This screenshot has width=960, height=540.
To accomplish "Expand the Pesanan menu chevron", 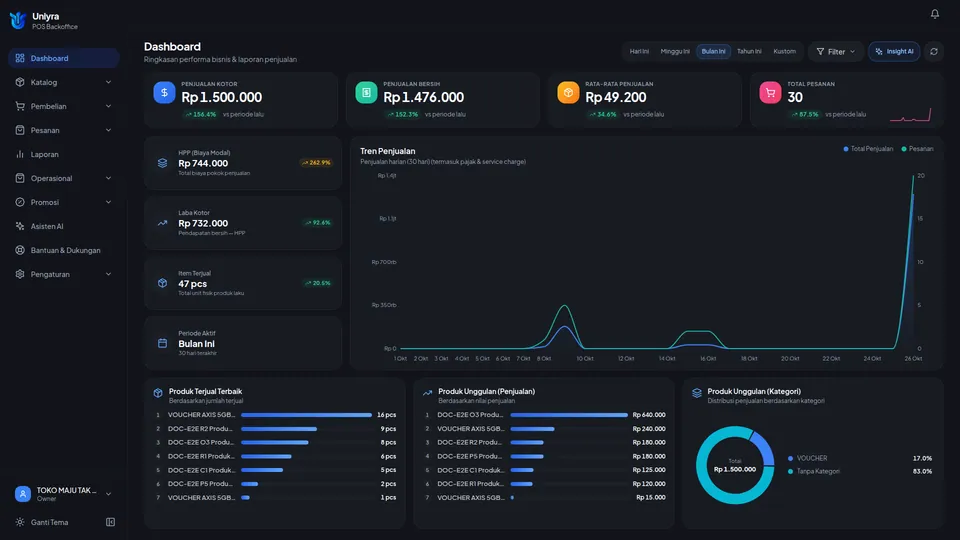I will tap(108, 130).
